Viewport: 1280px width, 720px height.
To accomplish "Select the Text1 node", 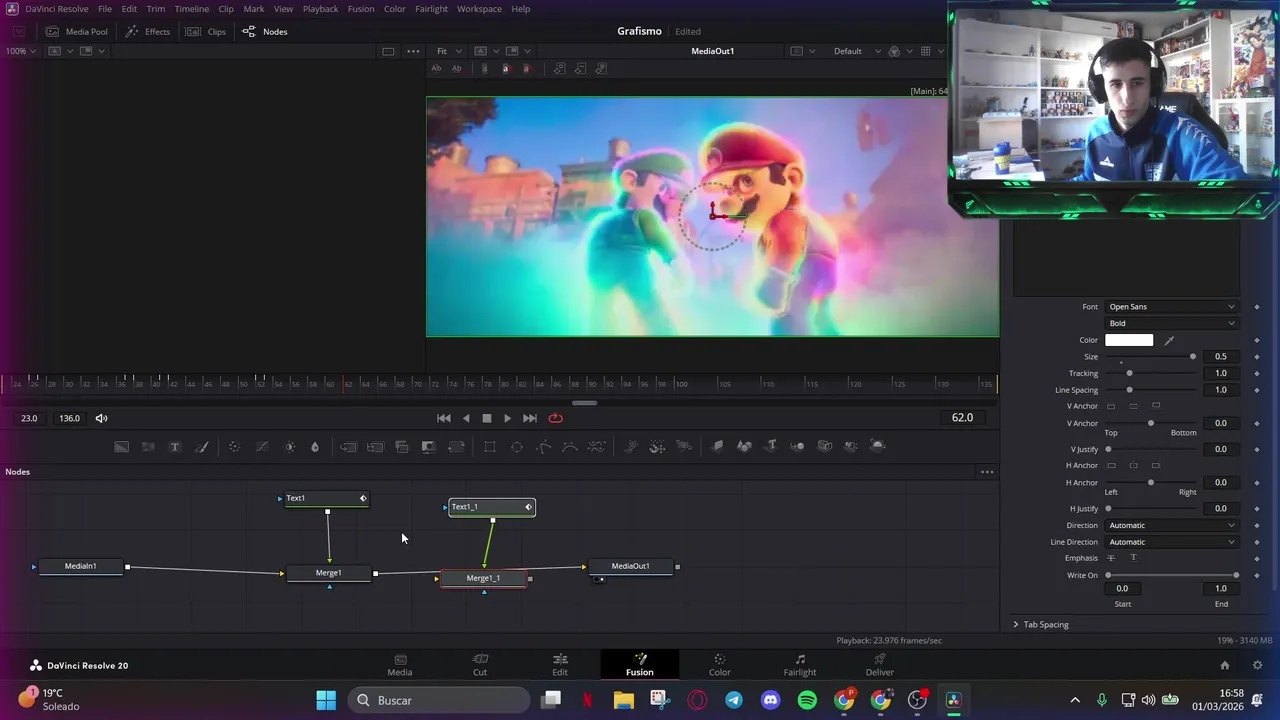I will pyautogui.click(x=325, y=498).
